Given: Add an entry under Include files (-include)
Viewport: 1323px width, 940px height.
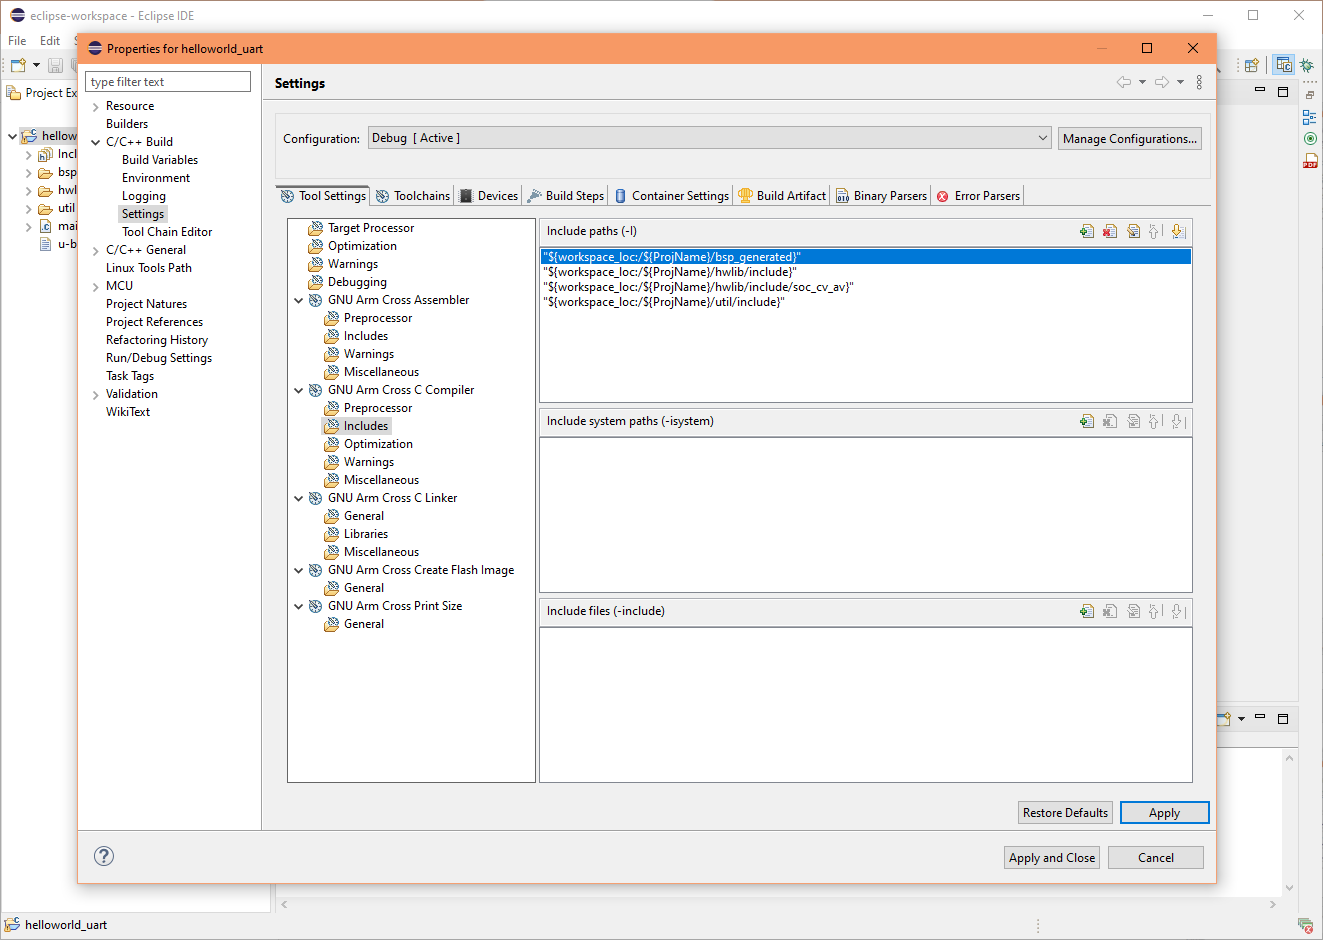Looking at the screenshot, I should pos(1087,611).
